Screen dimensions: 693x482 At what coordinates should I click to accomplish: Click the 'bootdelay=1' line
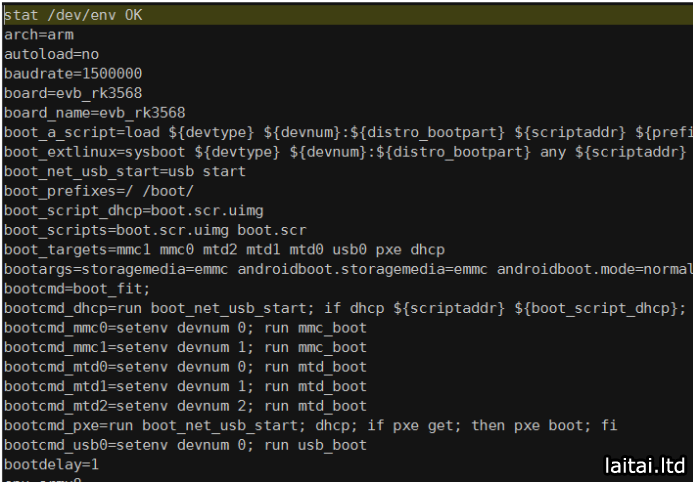point(51,464)
